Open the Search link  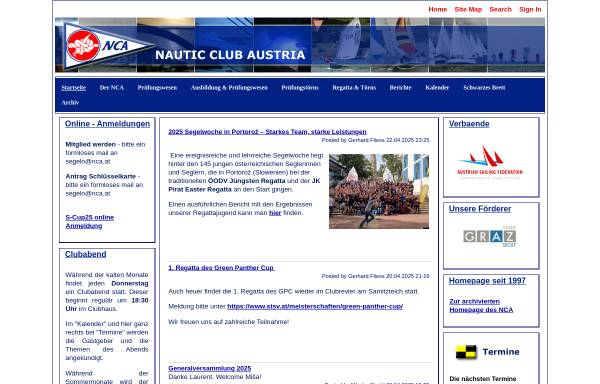coord(500,9)
